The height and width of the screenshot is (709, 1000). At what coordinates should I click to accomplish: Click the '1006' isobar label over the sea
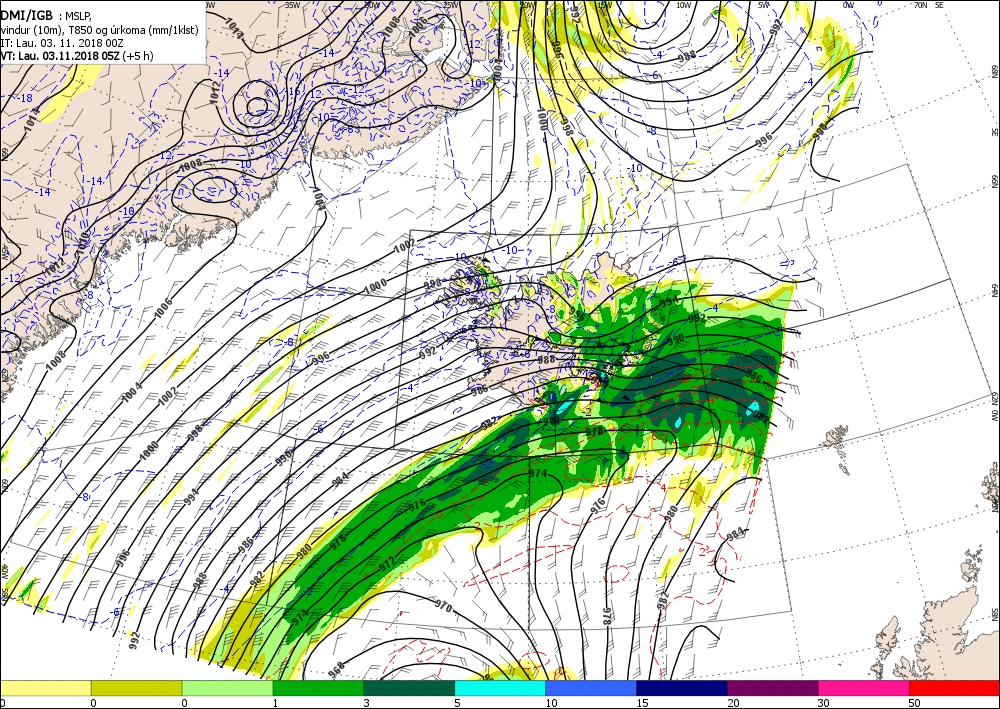pos(163,309)
